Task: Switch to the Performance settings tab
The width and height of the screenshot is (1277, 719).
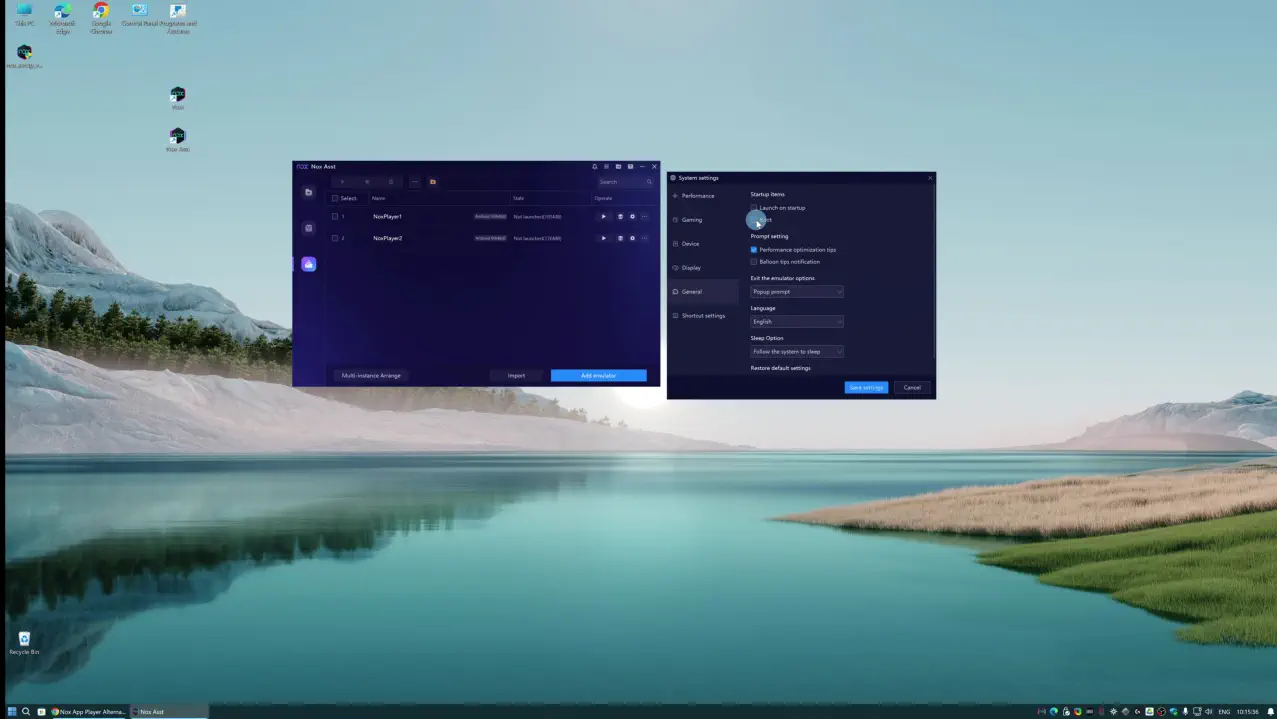Action: coord(698,196)
